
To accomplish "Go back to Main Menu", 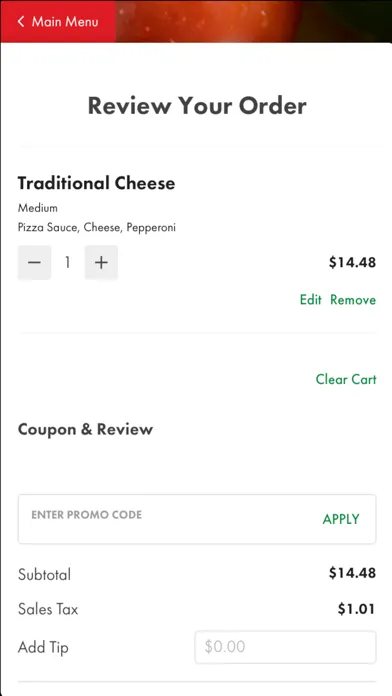I will (58, 21).
